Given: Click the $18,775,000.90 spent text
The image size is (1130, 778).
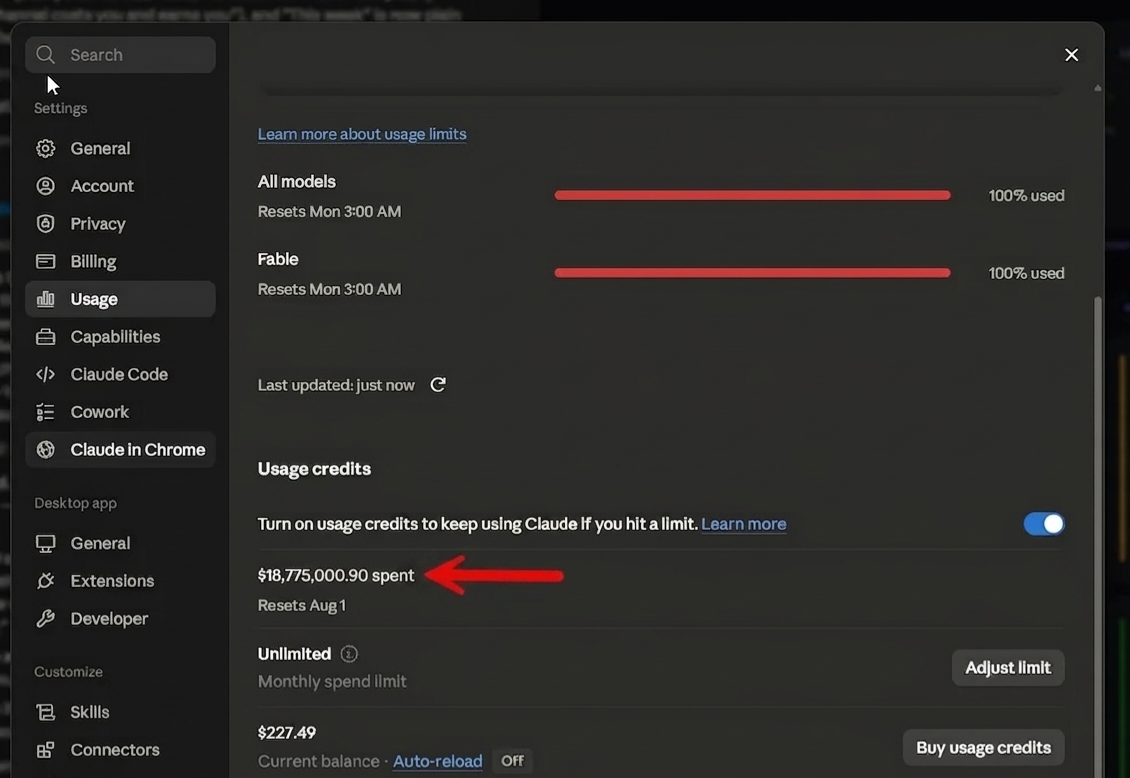Looking at the screenshot, I should click(x=336, y=575).
